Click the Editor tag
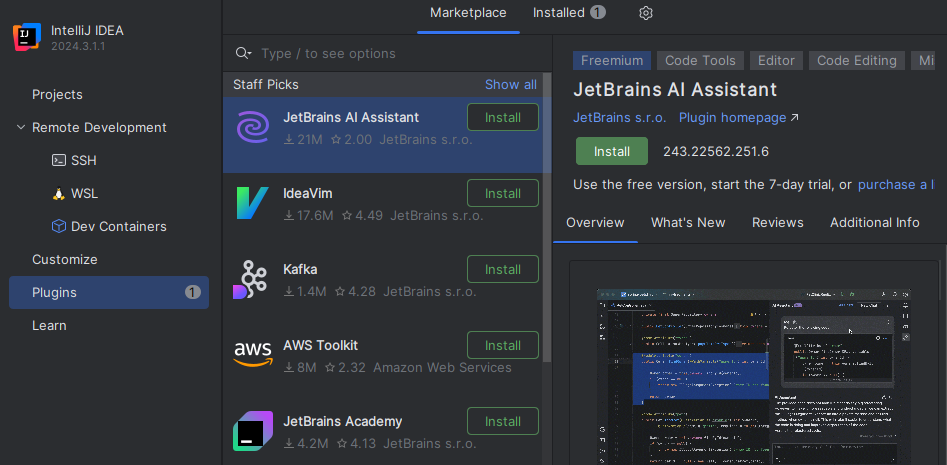Image resolution: width=947 pixels, height=465 pixels. pyautogui.click(x=776, y=60)
